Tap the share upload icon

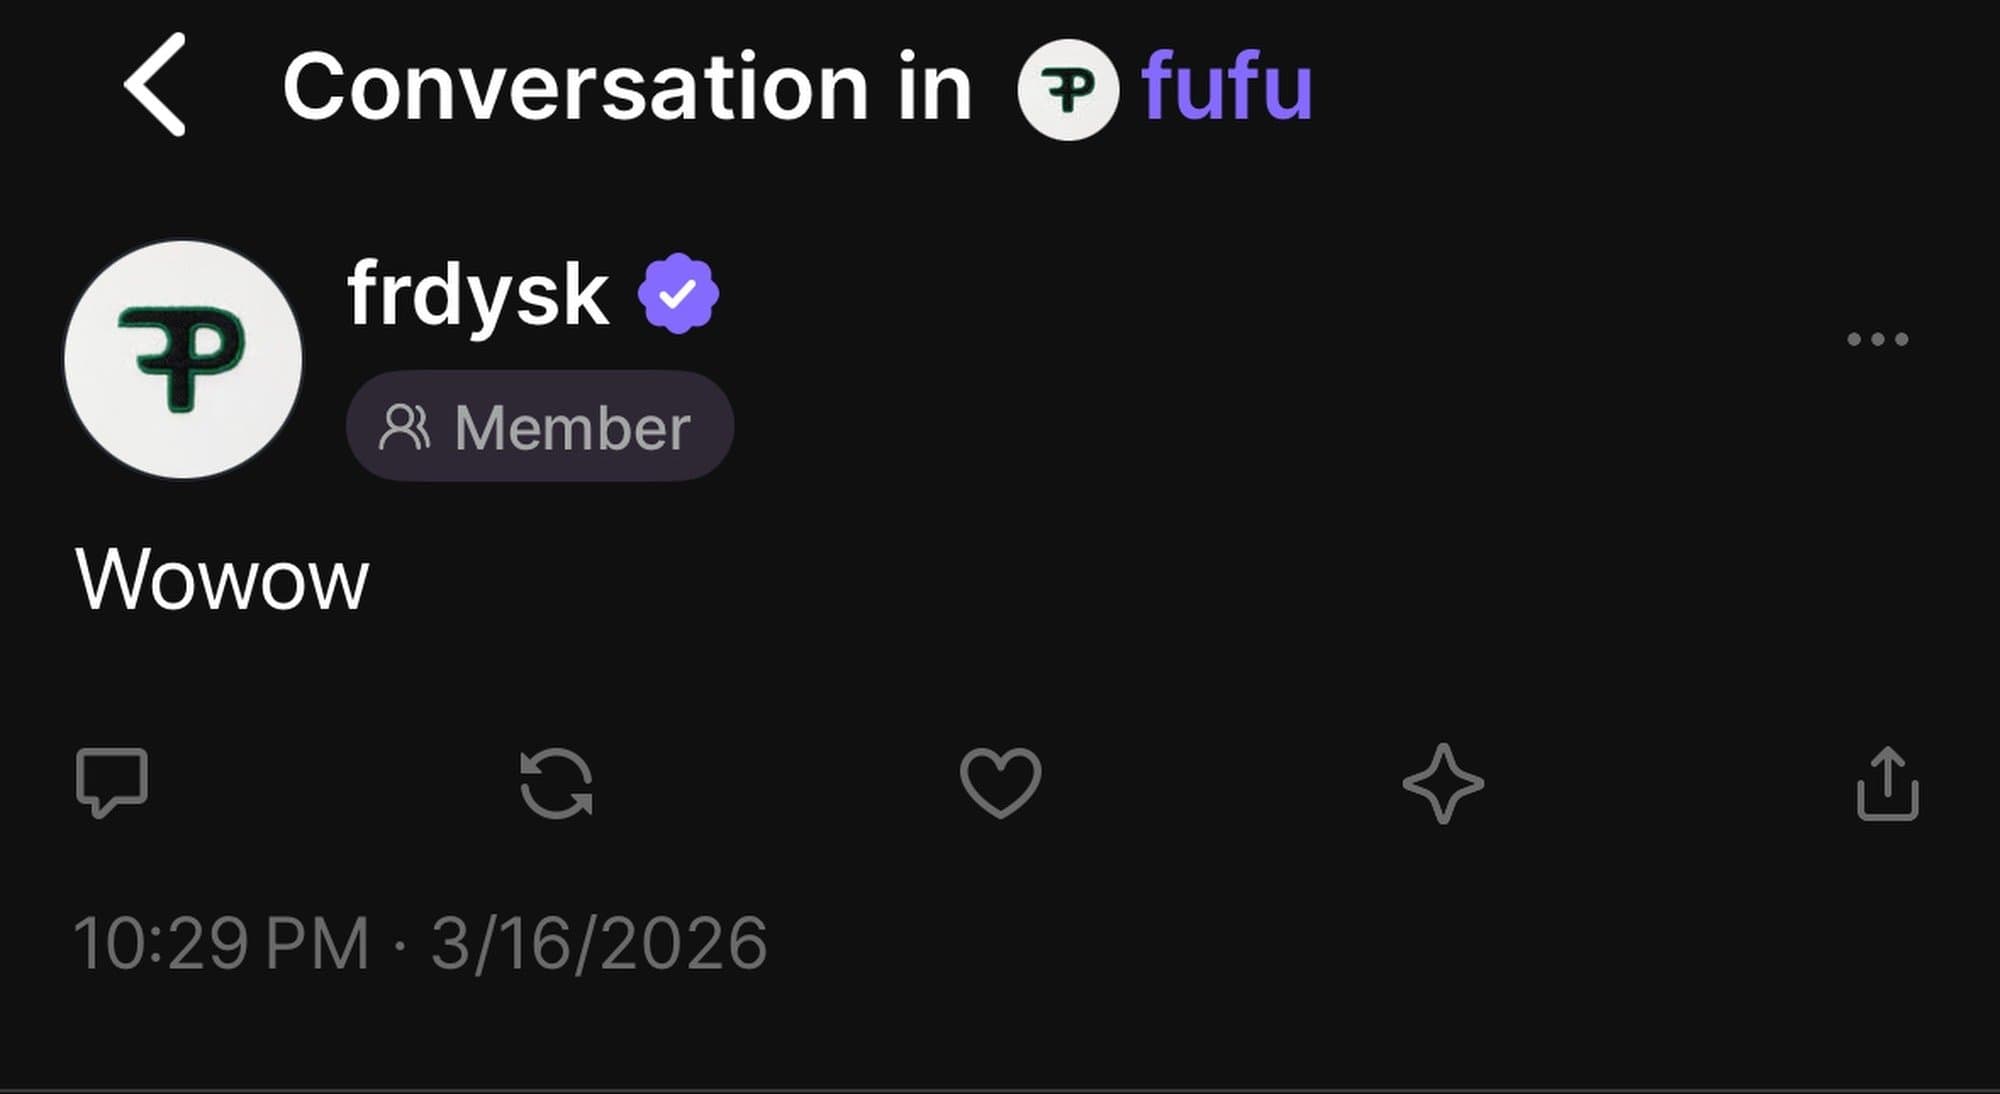(x=1887, y=784)
